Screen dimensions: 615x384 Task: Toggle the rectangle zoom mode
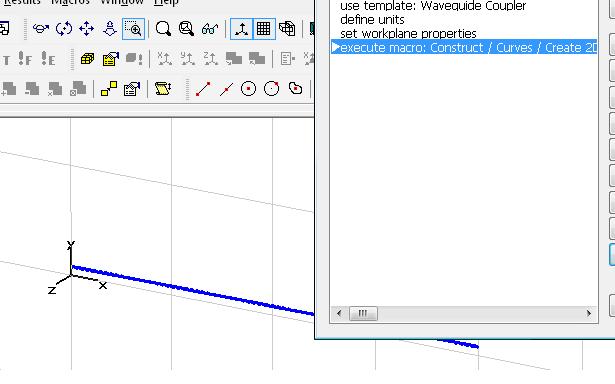[133, 29]
